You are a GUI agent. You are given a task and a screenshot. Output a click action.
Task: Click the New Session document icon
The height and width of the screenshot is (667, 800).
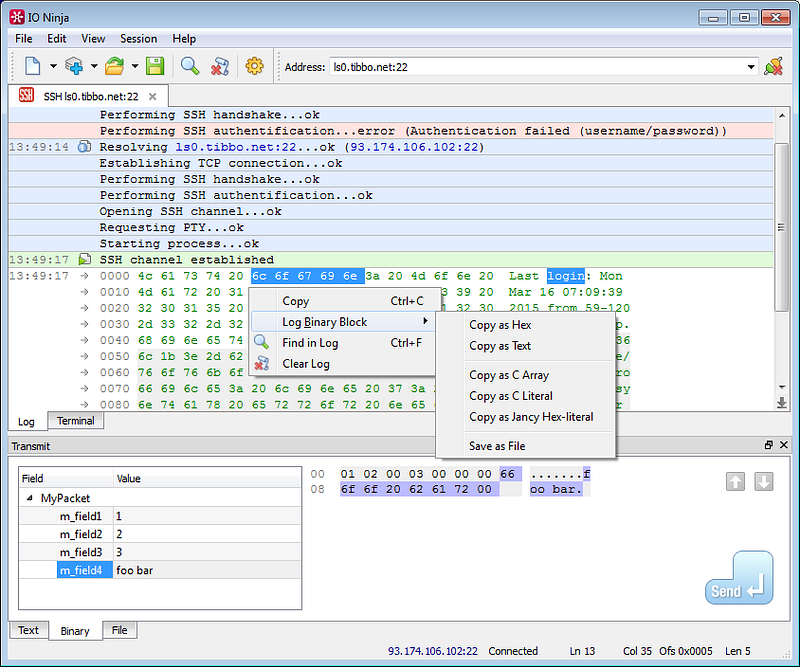click(33, 67)
